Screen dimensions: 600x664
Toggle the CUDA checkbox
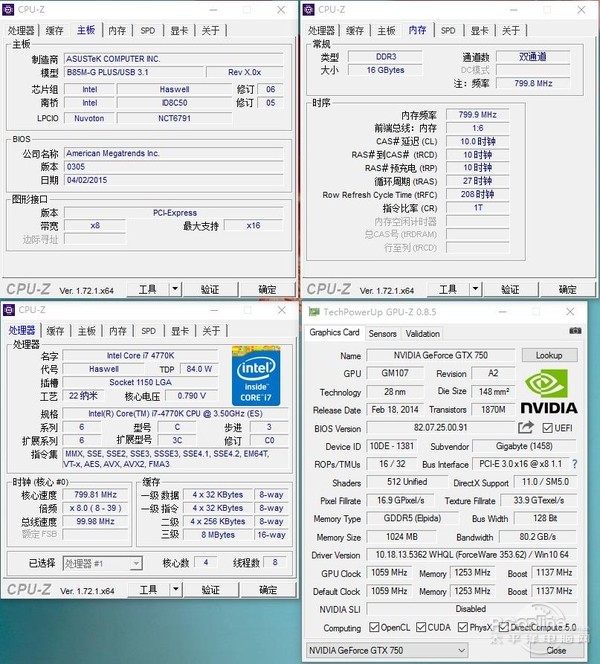421,627
